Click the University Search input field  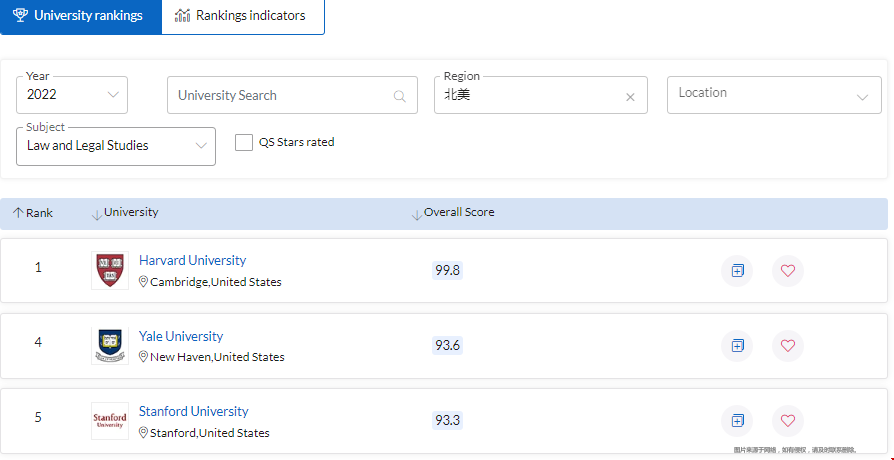point(292,95)
